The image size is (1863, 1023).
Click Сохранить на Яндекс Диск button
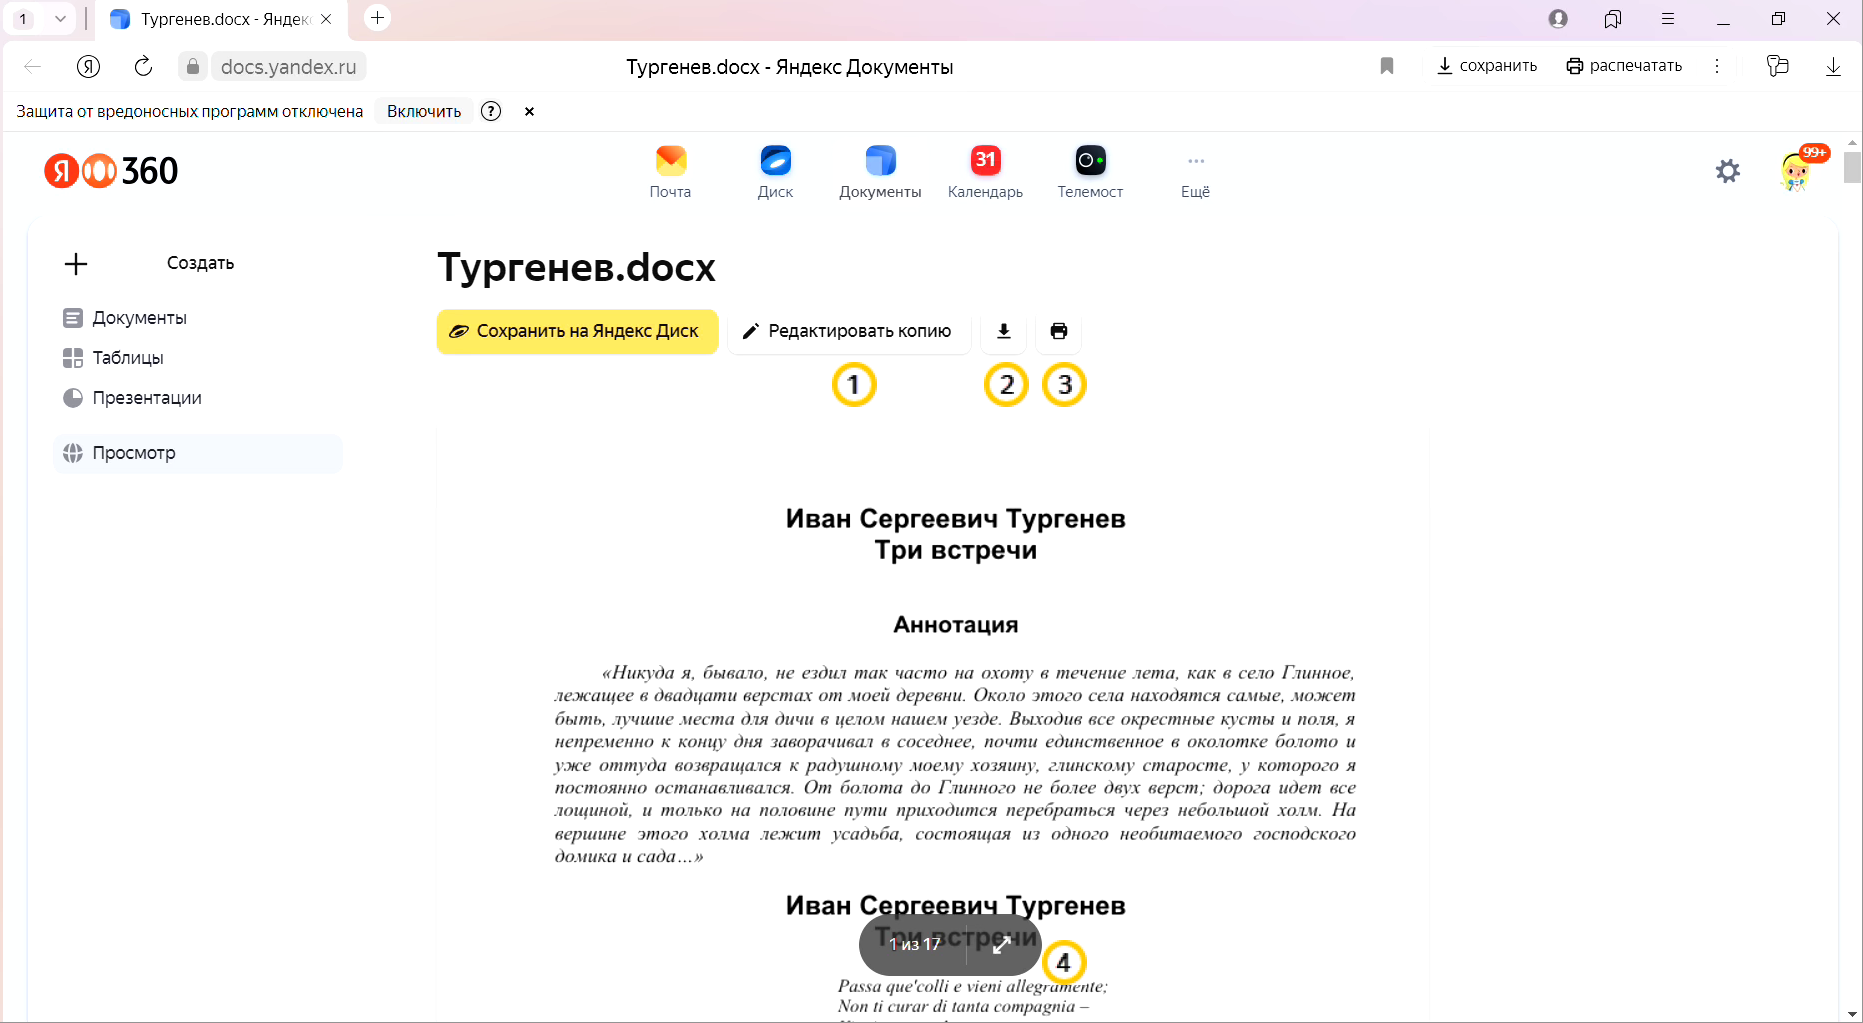[577, 331]
